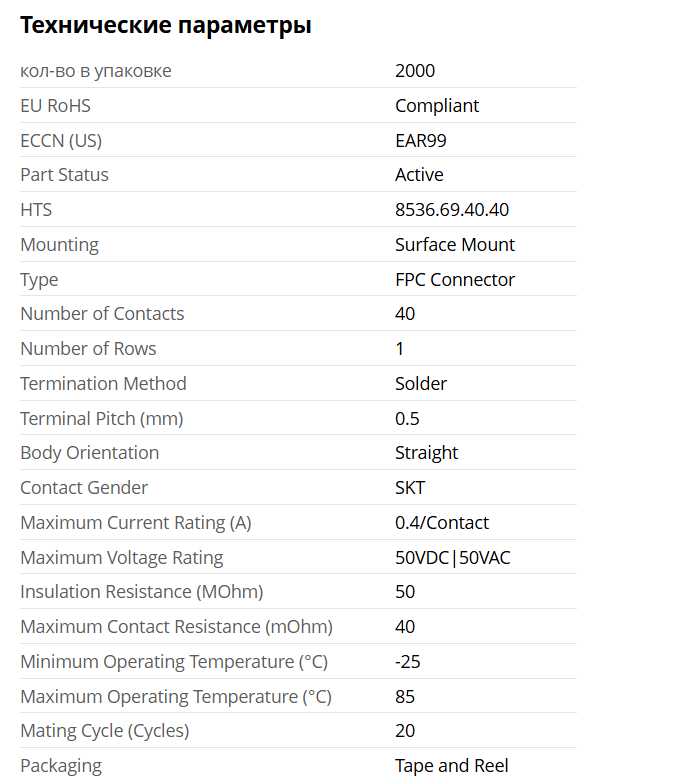The width and height of the screenshot is (688, 782).
Task: Click the 'Straight' body orientation value
Action: click(x=426, y=453)
